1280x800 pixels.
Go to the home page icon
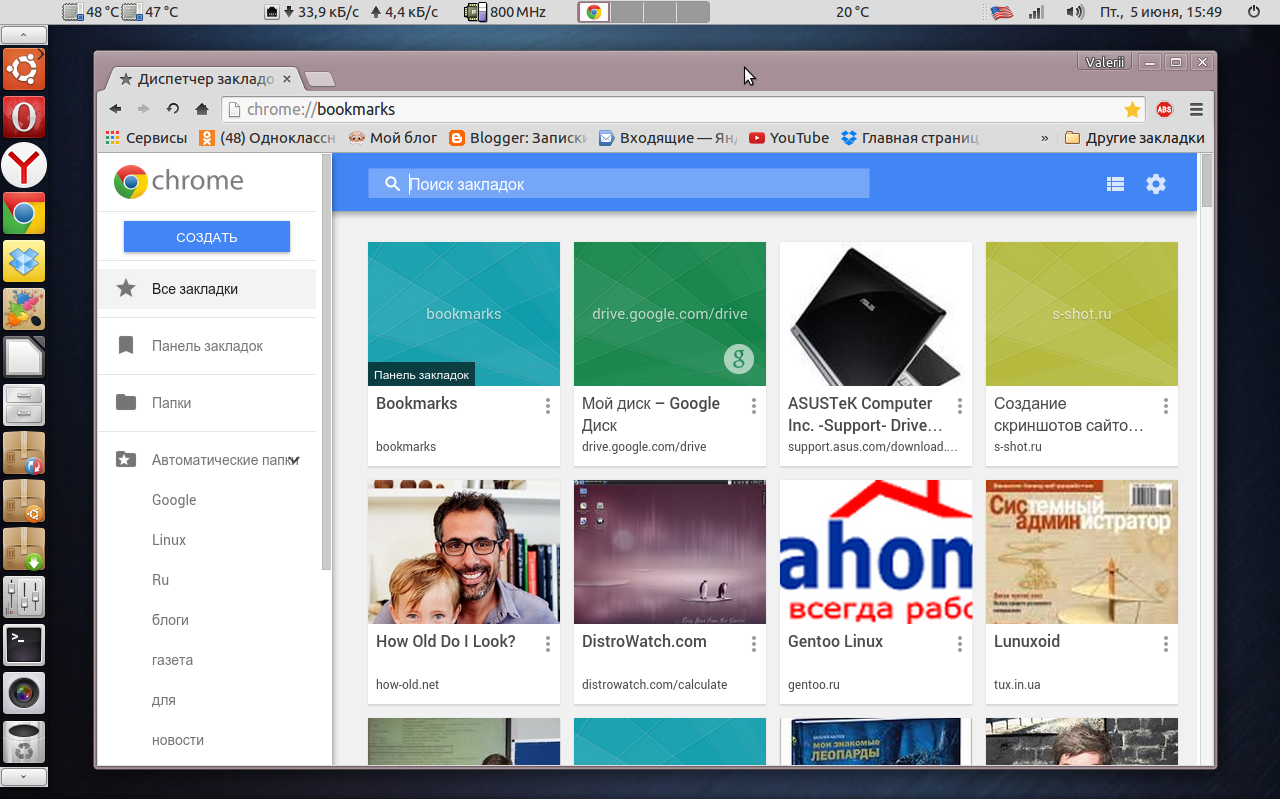tap(202, 109)
